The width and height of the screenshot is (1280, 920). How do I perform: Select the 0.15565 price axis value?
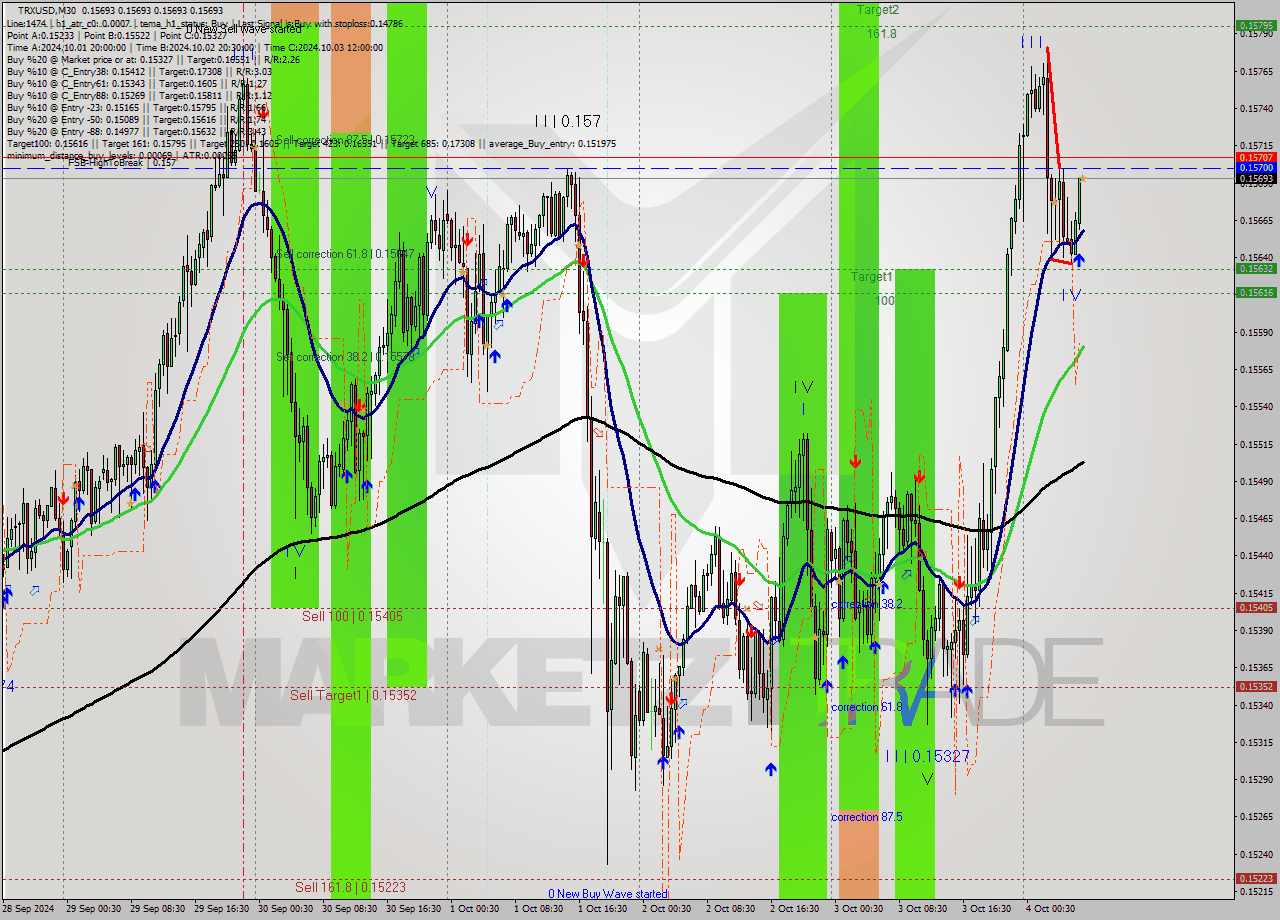click(x=1256, y=369)
